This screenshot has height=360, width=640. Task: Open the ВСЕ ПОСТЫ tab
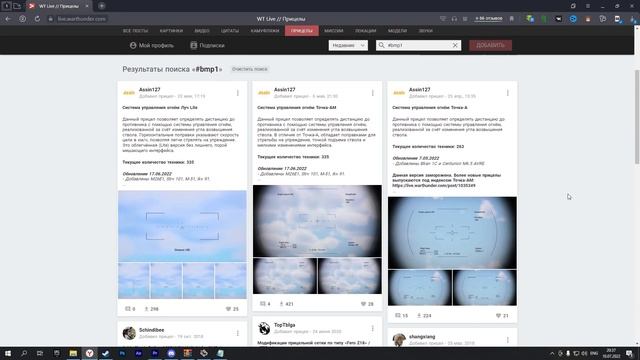[135, 31]
